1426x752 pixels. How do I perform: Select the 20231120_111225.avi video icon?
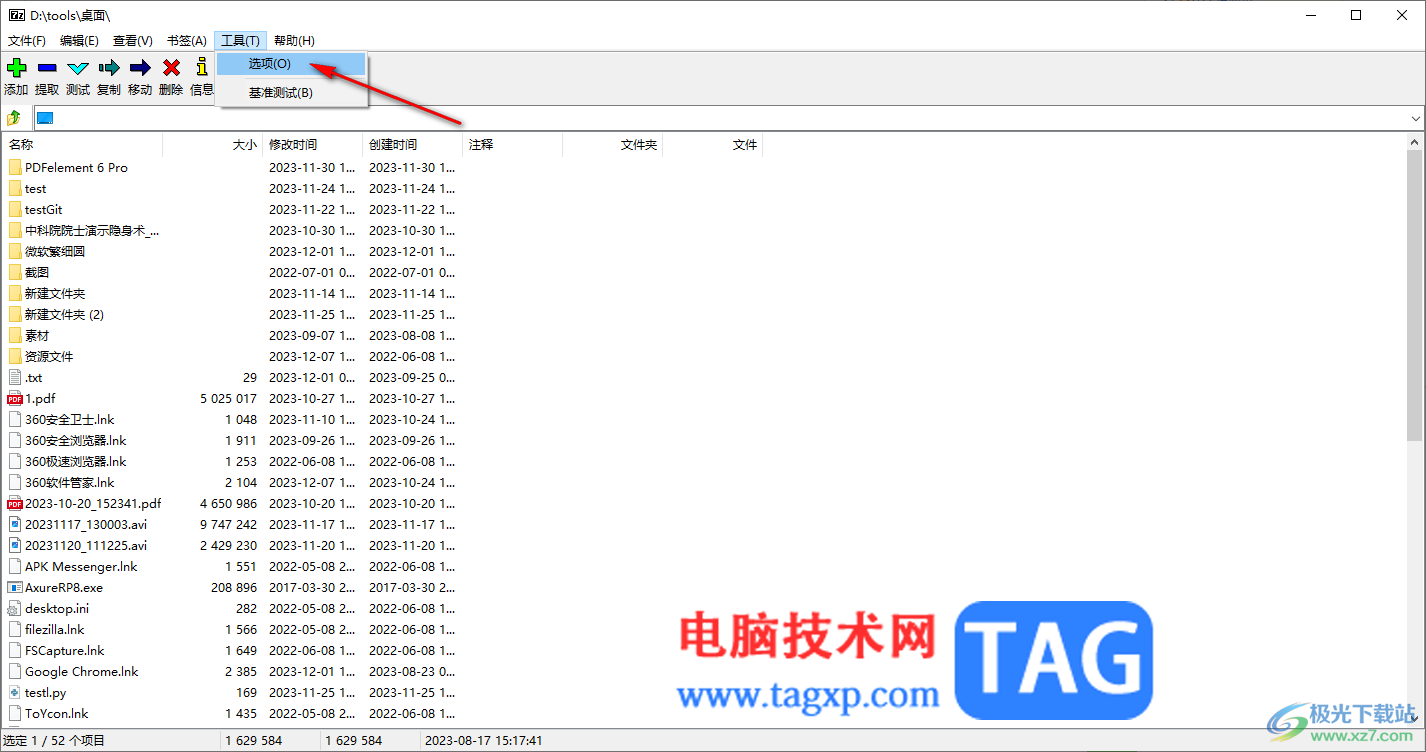[x=14, y=545]
